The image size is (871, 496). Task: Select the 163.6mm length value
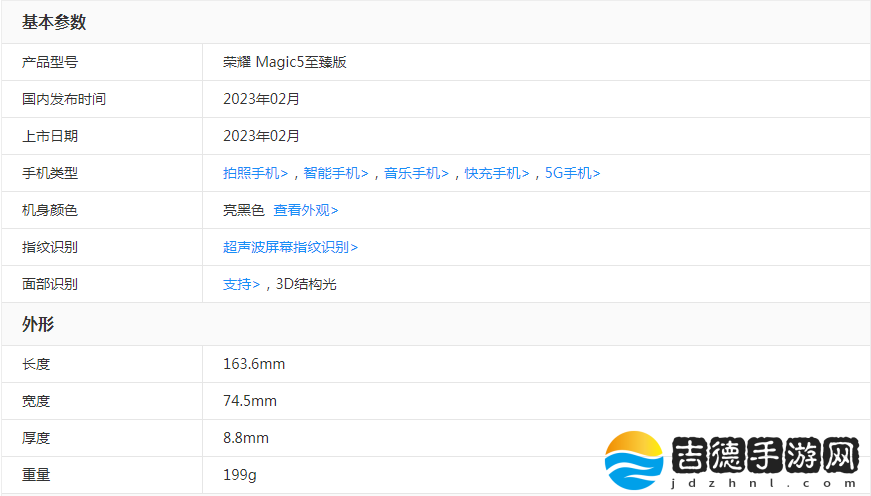pos(254,364)
